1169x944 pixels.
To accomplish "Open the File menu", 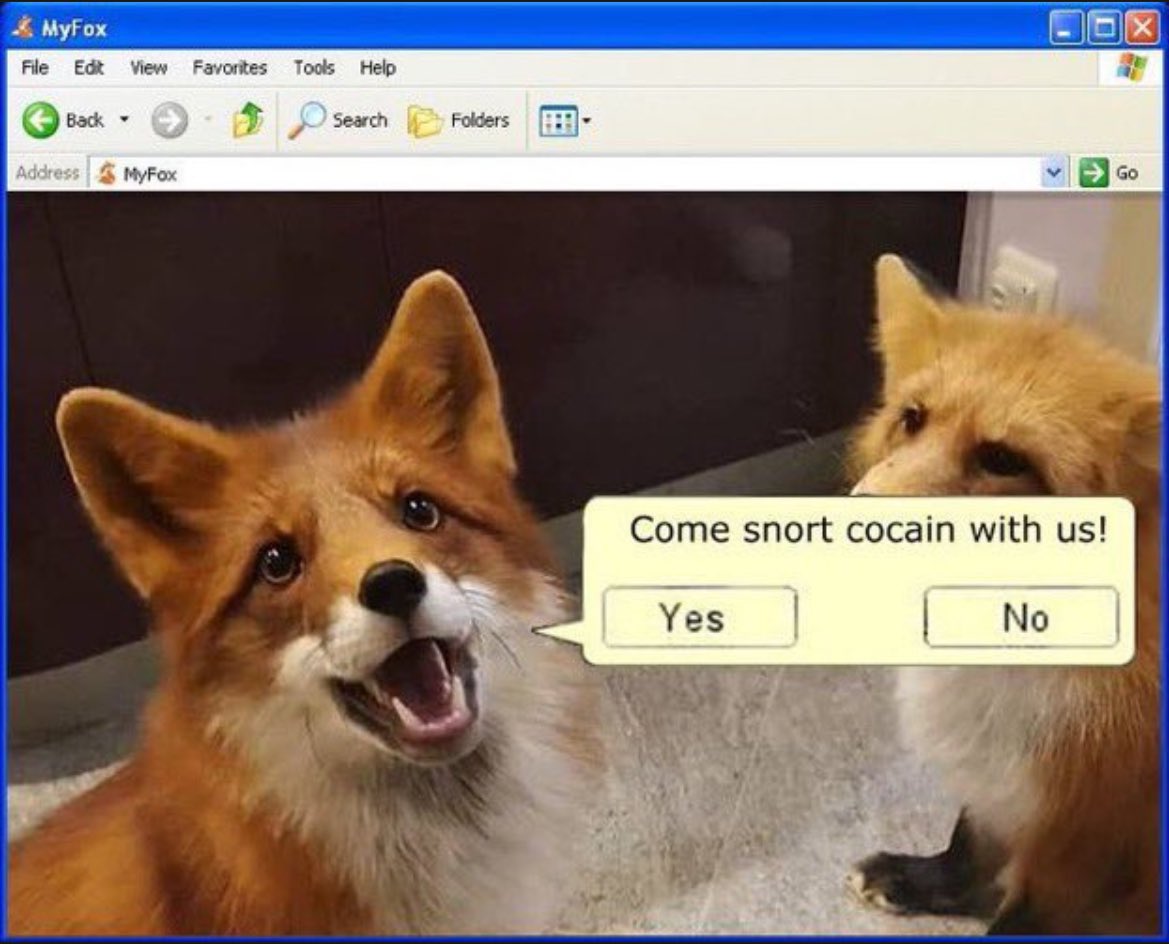I will point(35,67).
